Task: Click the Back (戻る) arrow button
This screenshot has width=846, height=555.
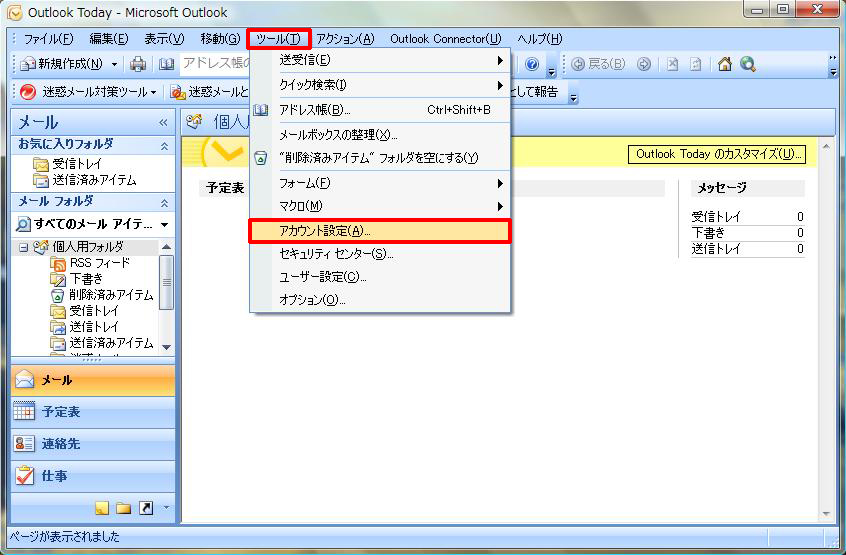Action: (598, 64)
